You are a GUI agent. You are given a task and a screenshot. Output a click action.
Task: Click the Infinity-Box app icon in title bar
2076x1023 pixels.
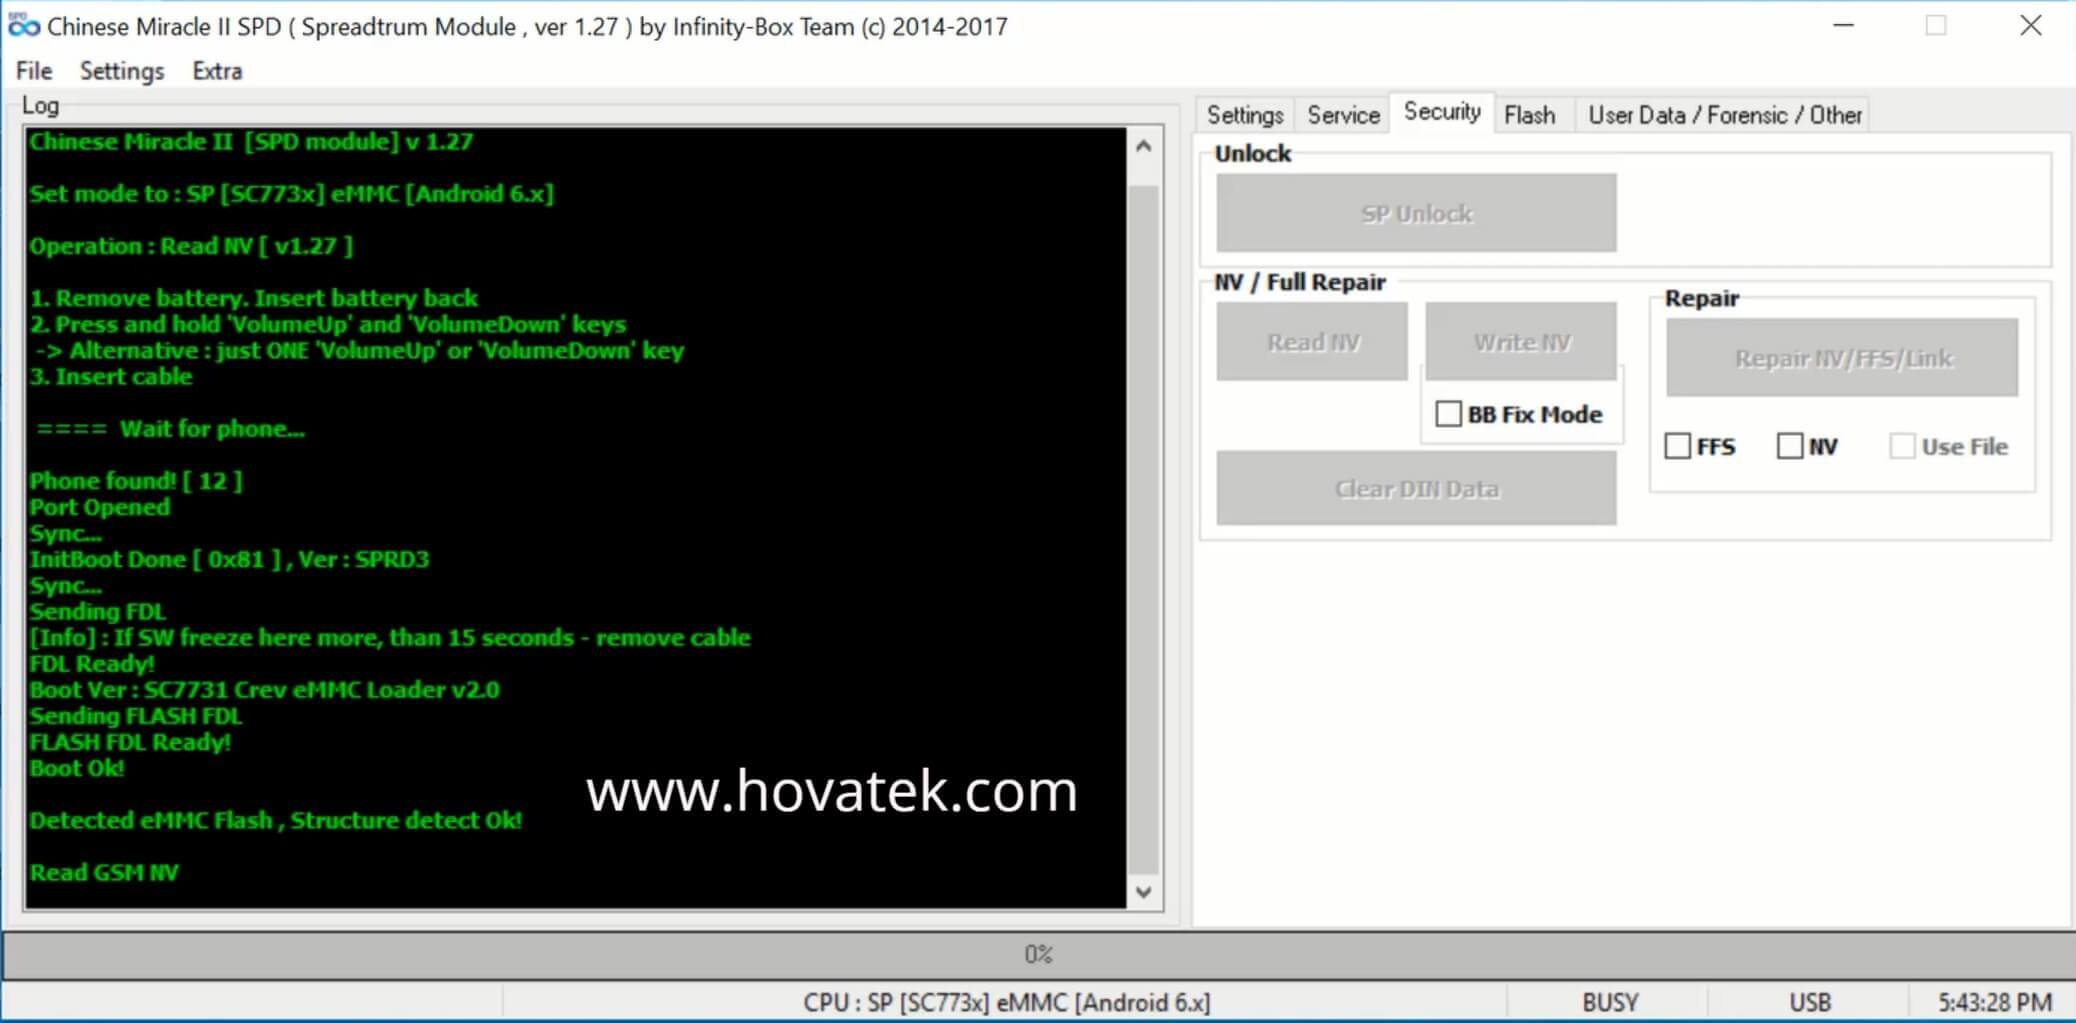pos(23,26)
